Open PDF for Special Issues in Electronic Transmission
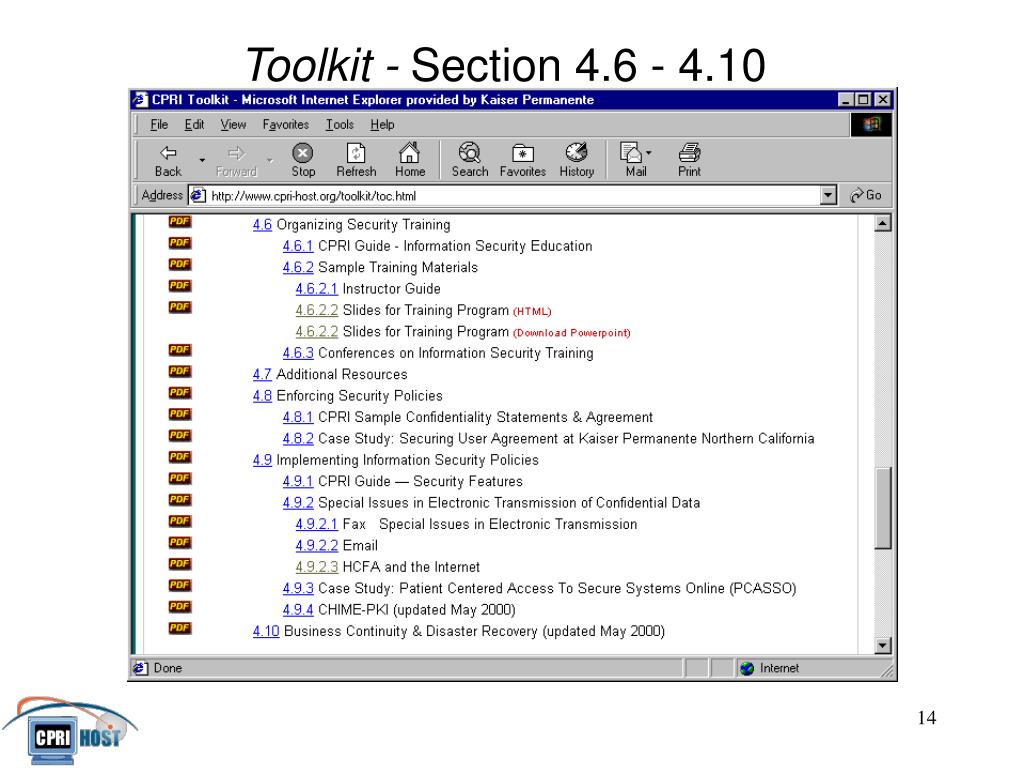Image resolution: width=1024 pixels, height=768 pixels. pos(180,500)
